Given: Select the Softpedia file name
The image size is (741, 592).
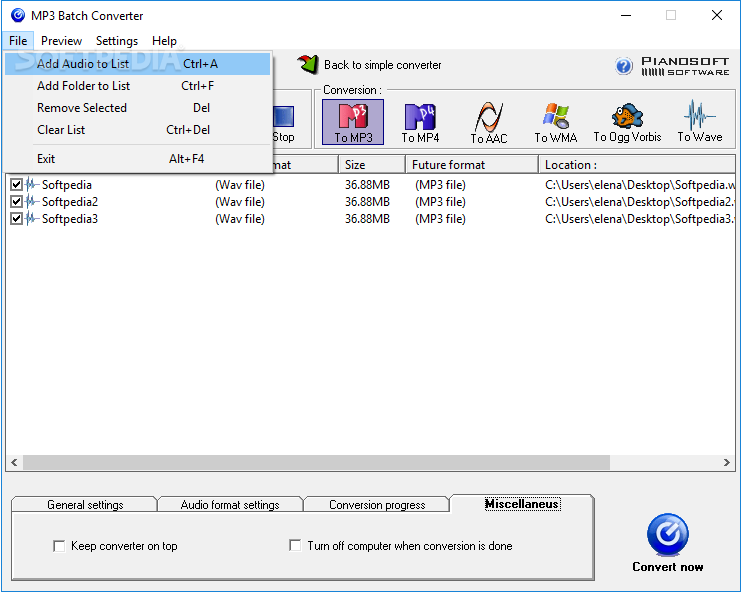Looking at the screenshot, I should (67, 185).
